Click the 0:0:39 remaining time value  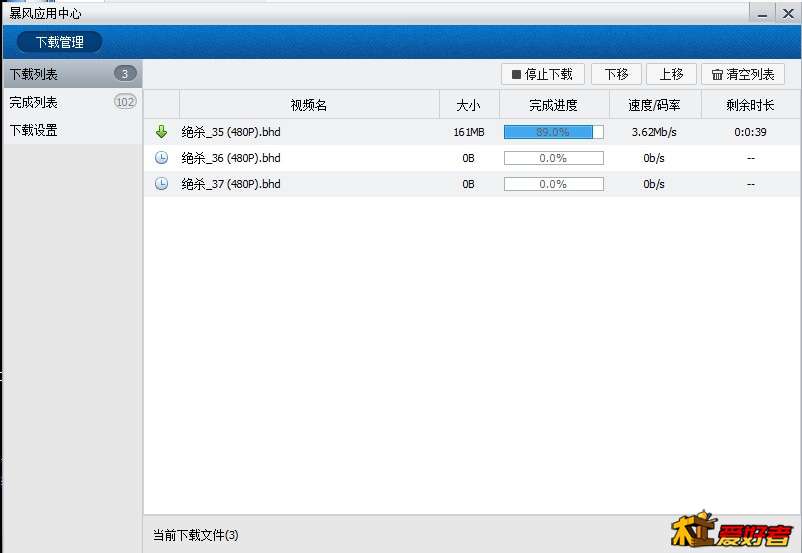tap(750, 132)
